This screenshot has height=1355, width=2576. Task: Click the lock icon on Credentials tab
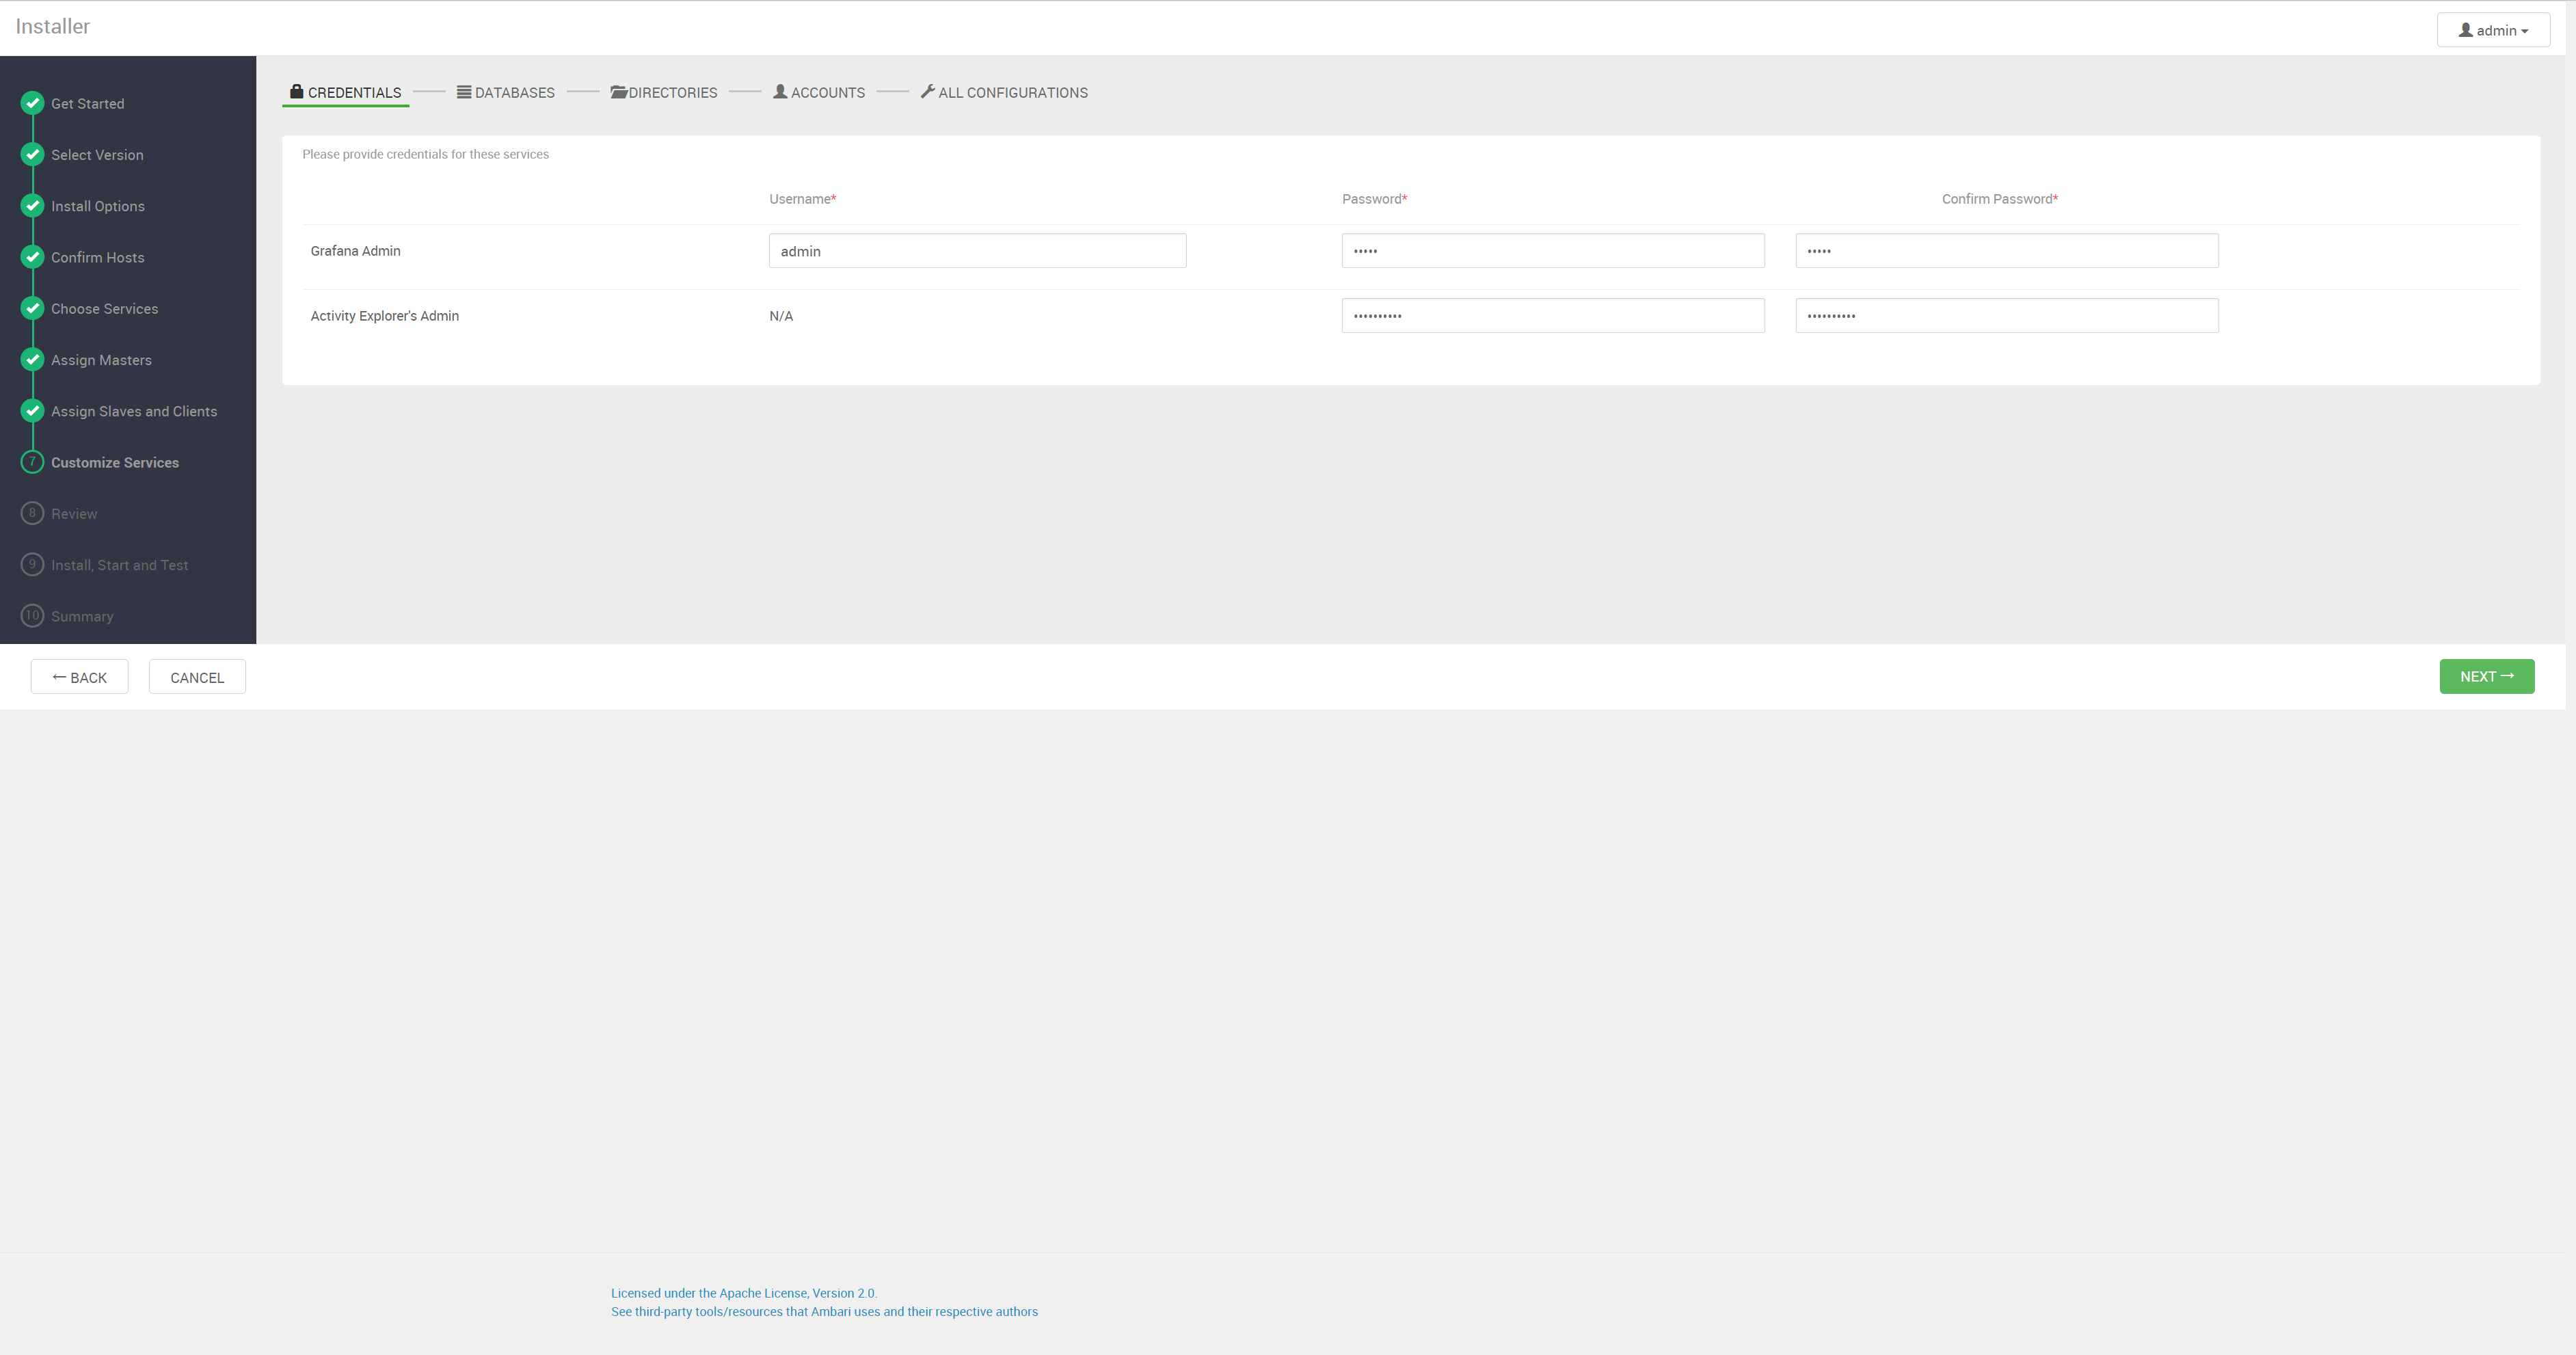click(296, 91)
